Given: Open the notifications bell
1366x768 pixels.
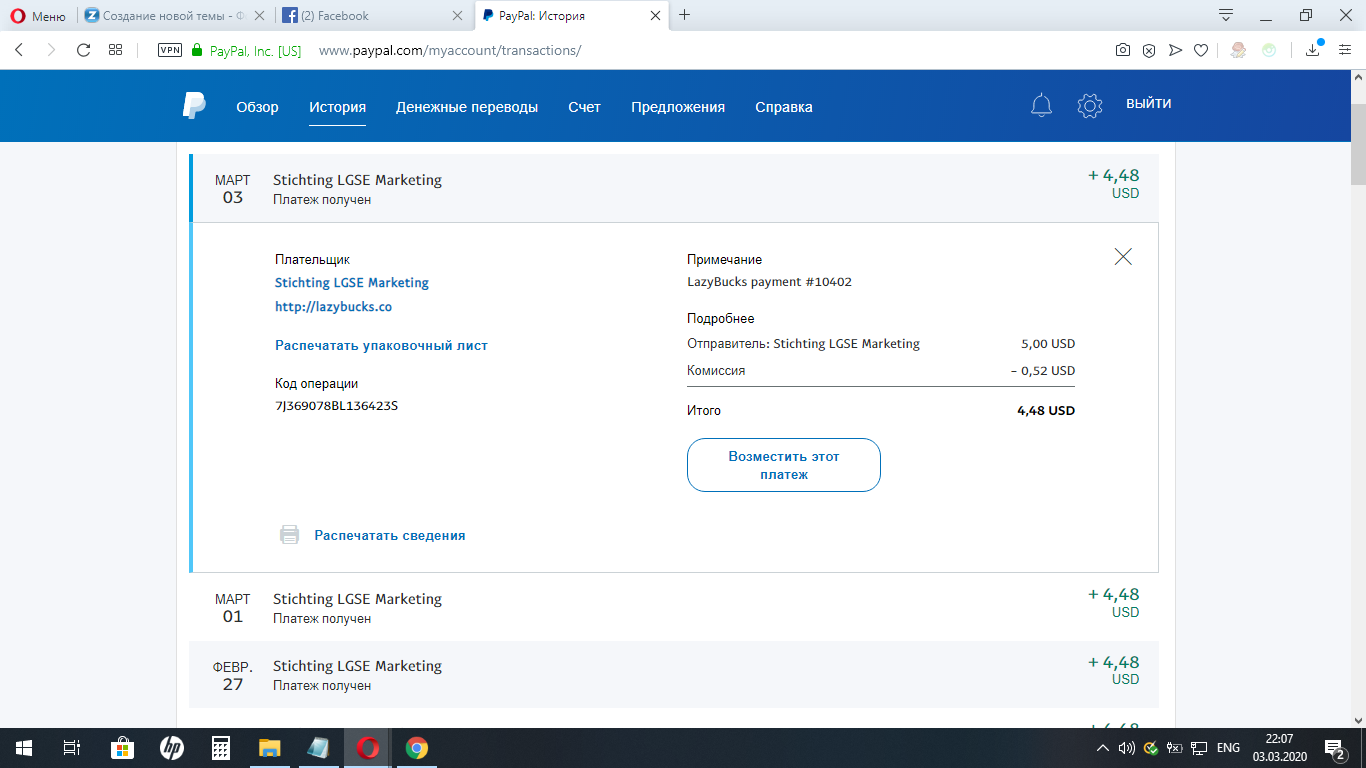Looking at the screenshot, I should click(1041, 105).
